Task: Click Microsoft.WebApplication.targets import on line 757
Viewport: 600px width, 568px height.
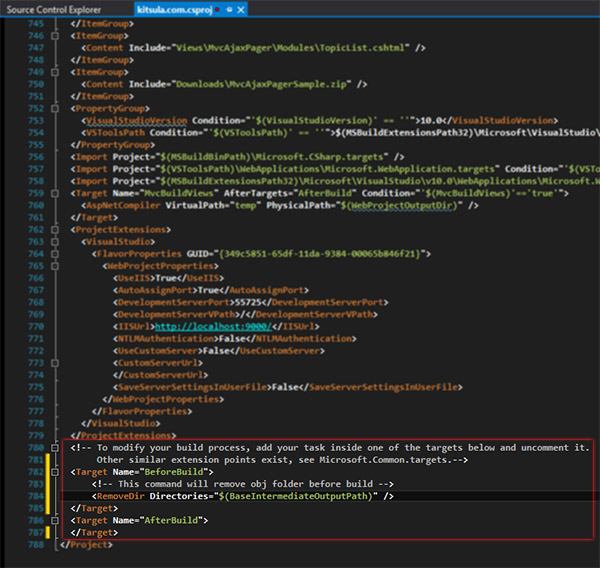Action: coord(330,169)
